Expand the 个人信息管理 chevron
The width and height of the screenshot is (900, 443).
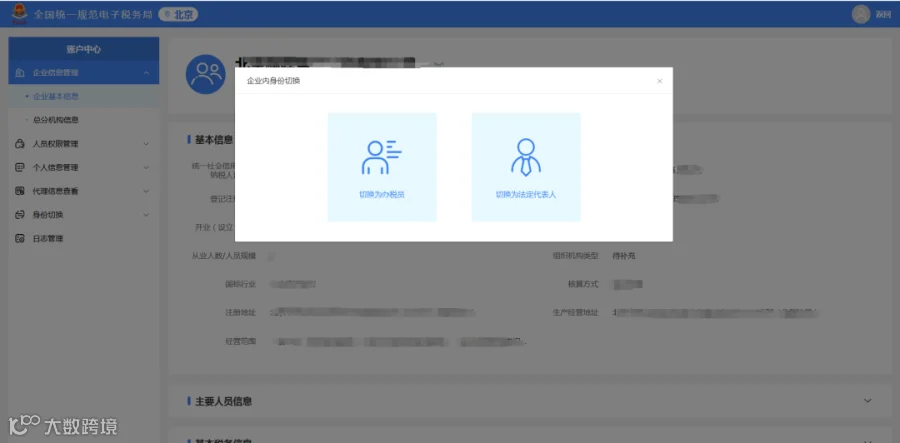[x=146, y=168]
